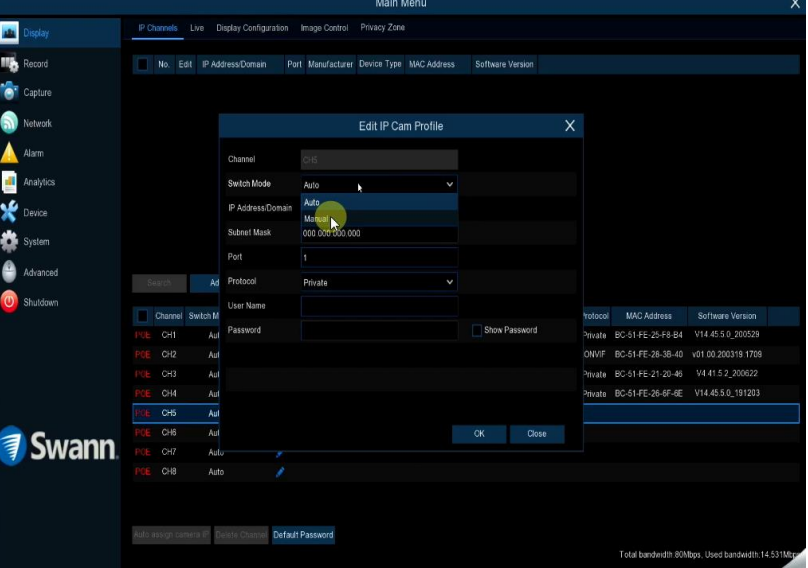
Task: Click the Shutdown power icon
Action: [x=10, y=302]
